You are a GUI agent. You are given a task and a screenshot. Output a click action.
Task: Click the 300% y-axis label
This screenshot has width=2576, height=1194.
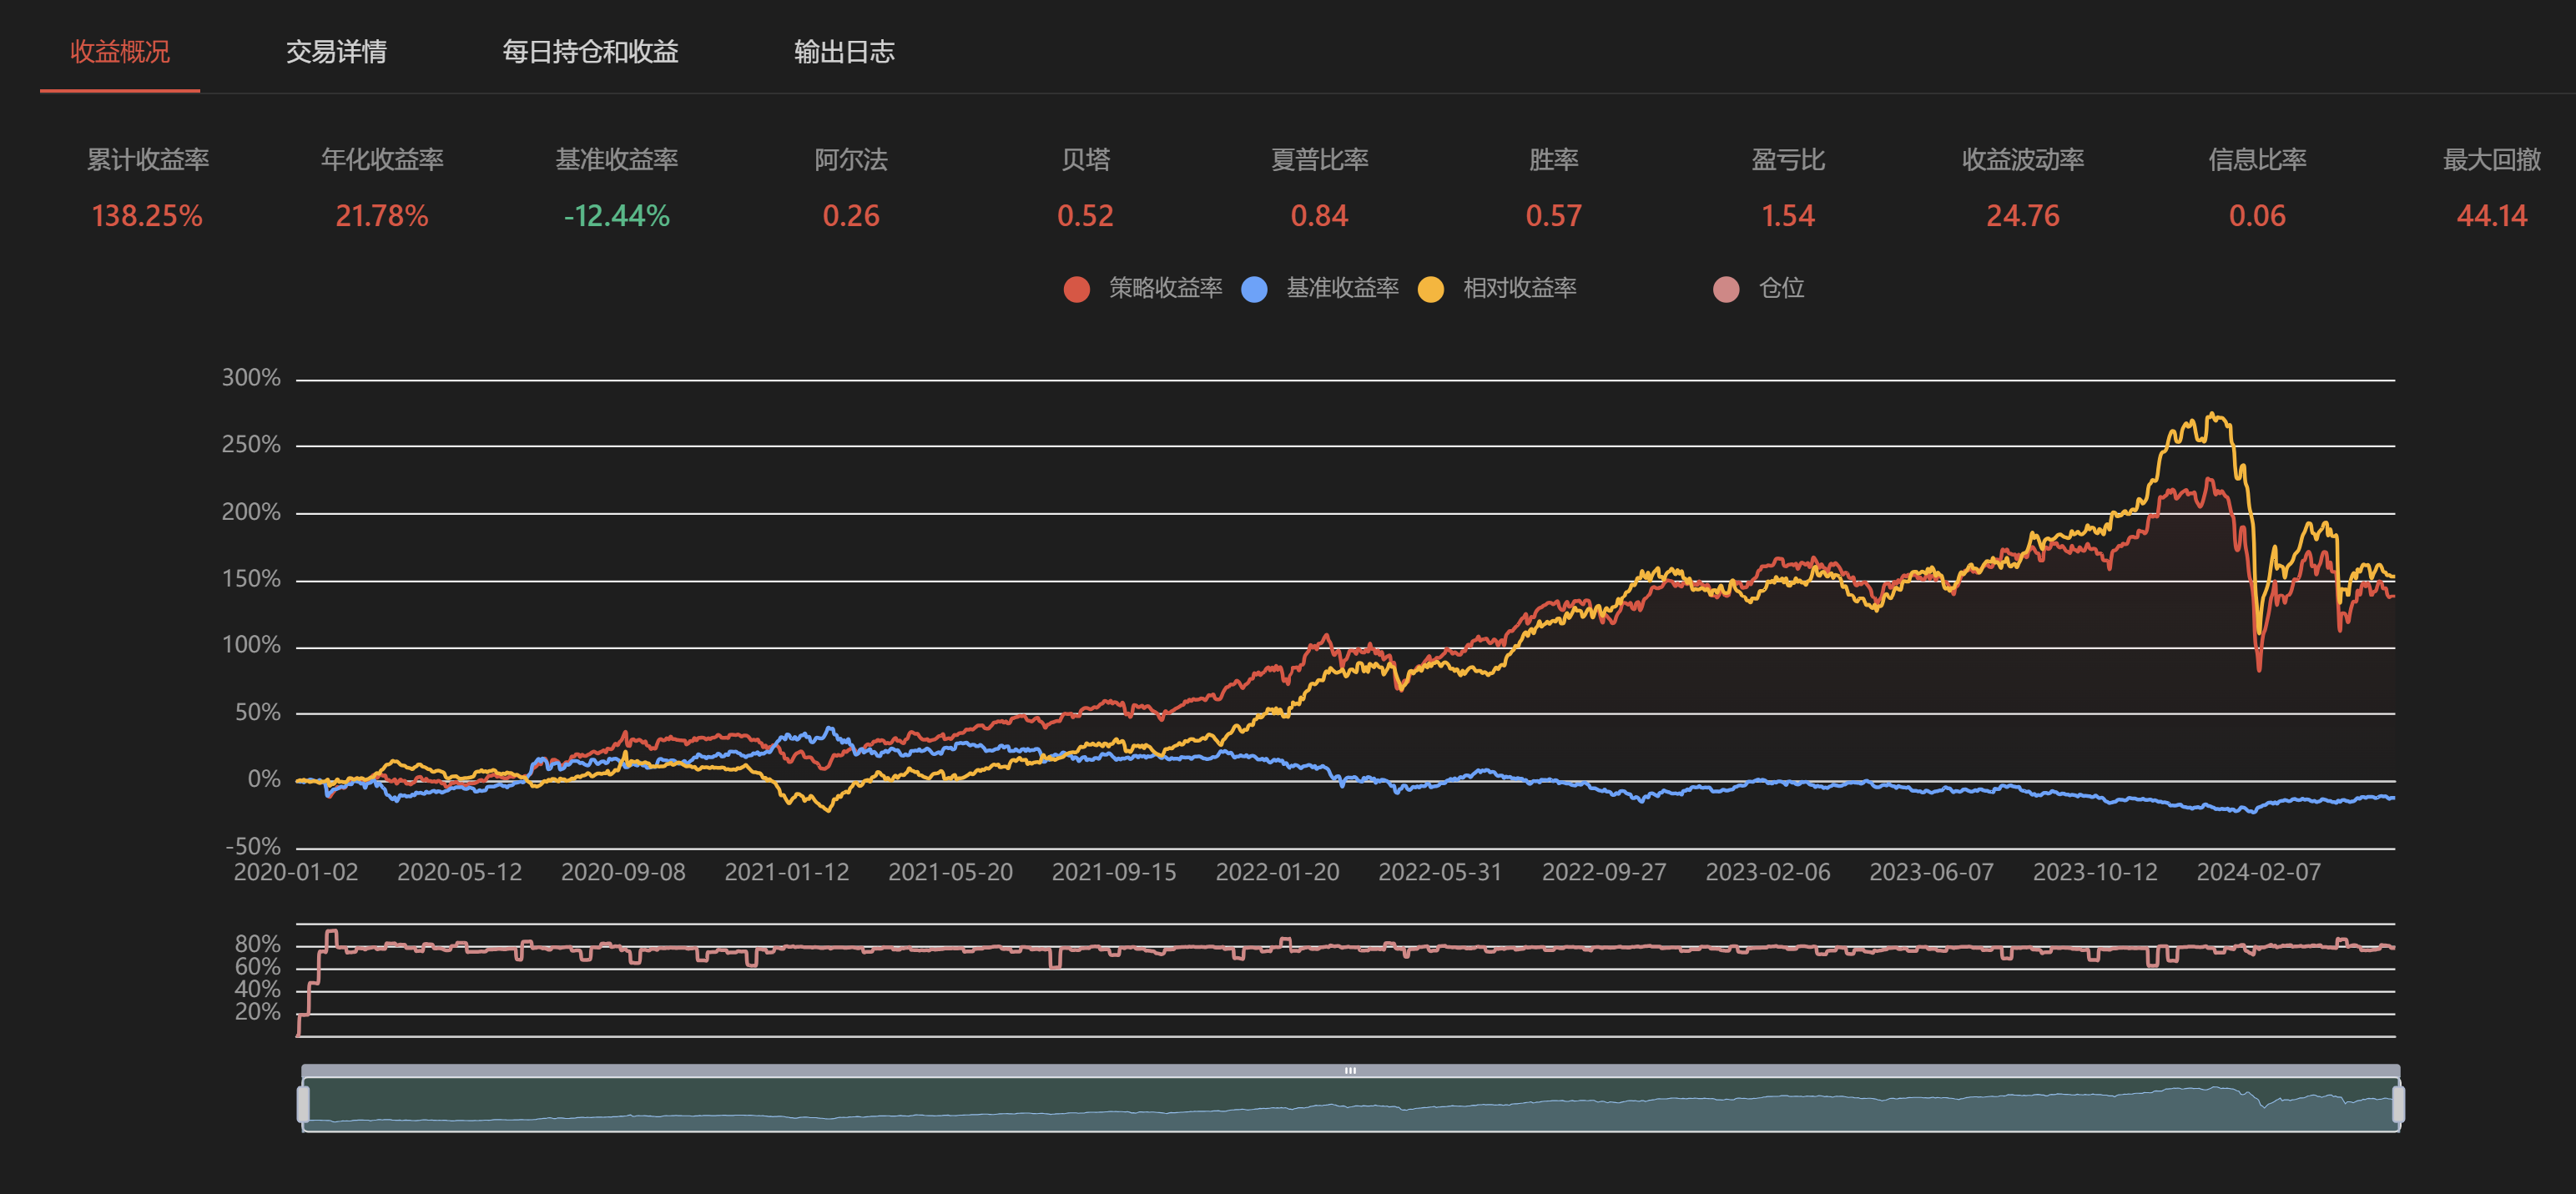[251, 378]
